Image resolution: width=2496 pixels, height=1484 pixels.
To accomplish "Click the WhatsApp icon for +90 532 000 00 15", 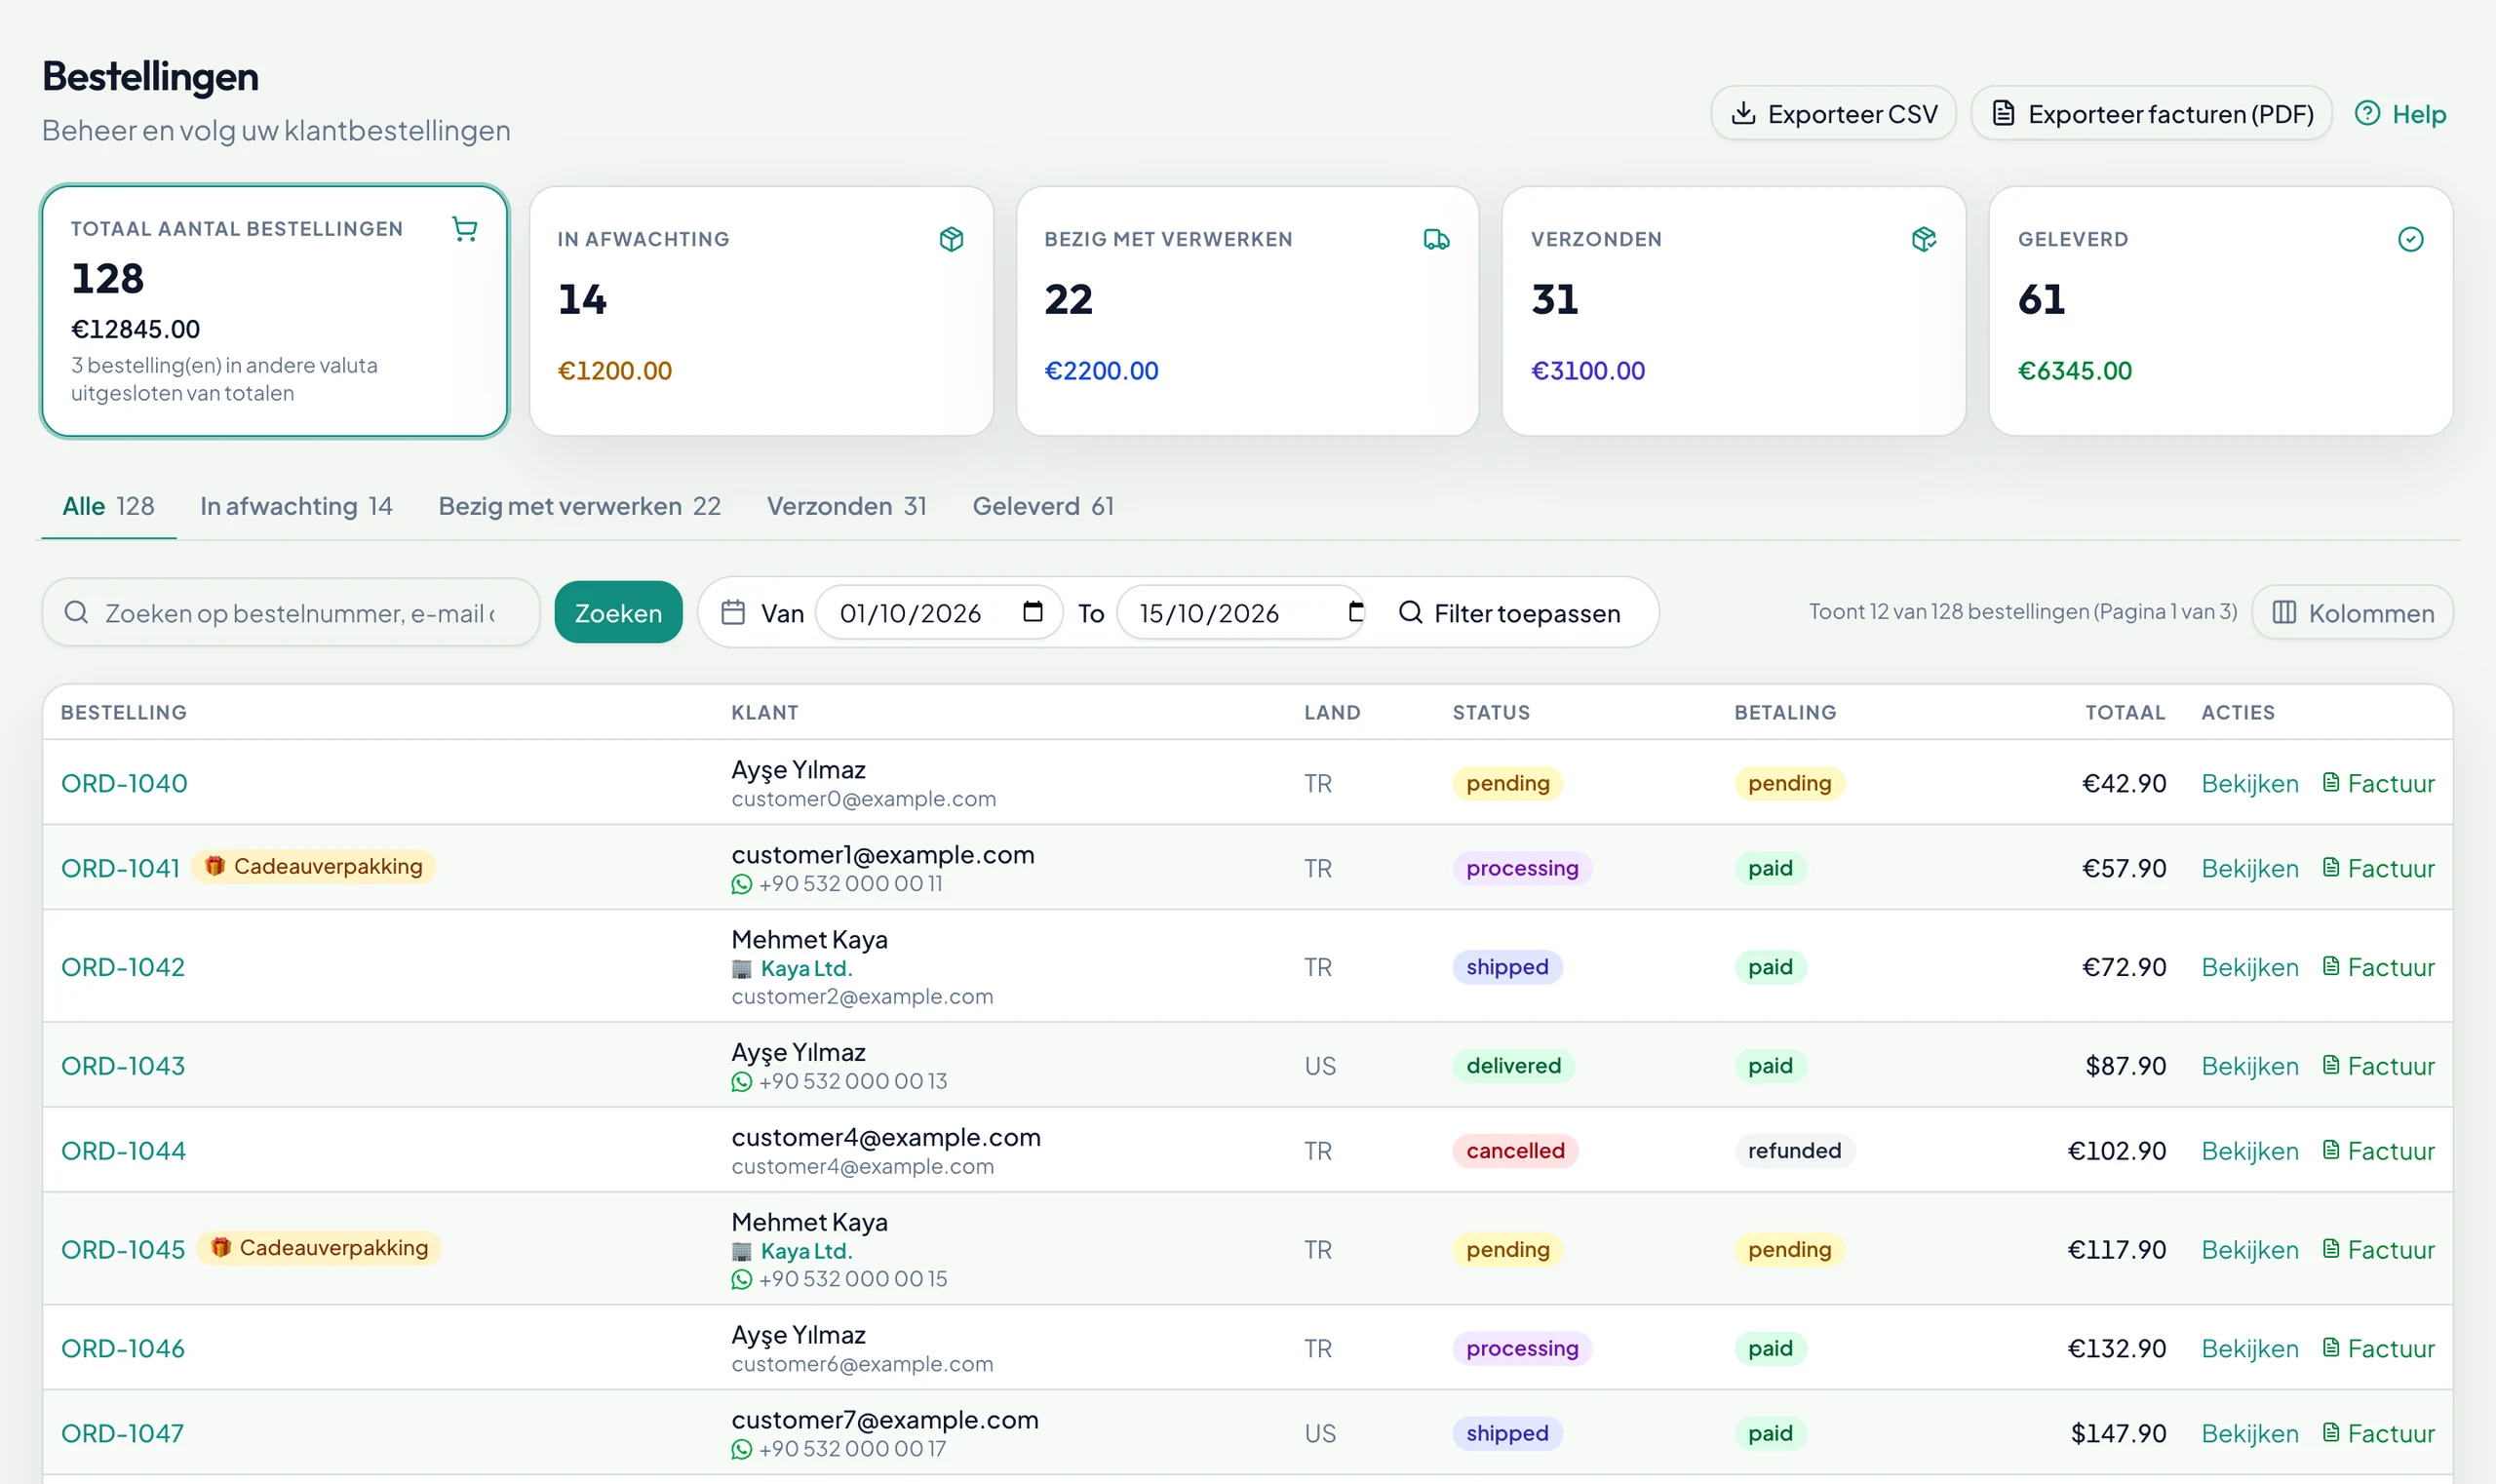I will pos(741,1280).
